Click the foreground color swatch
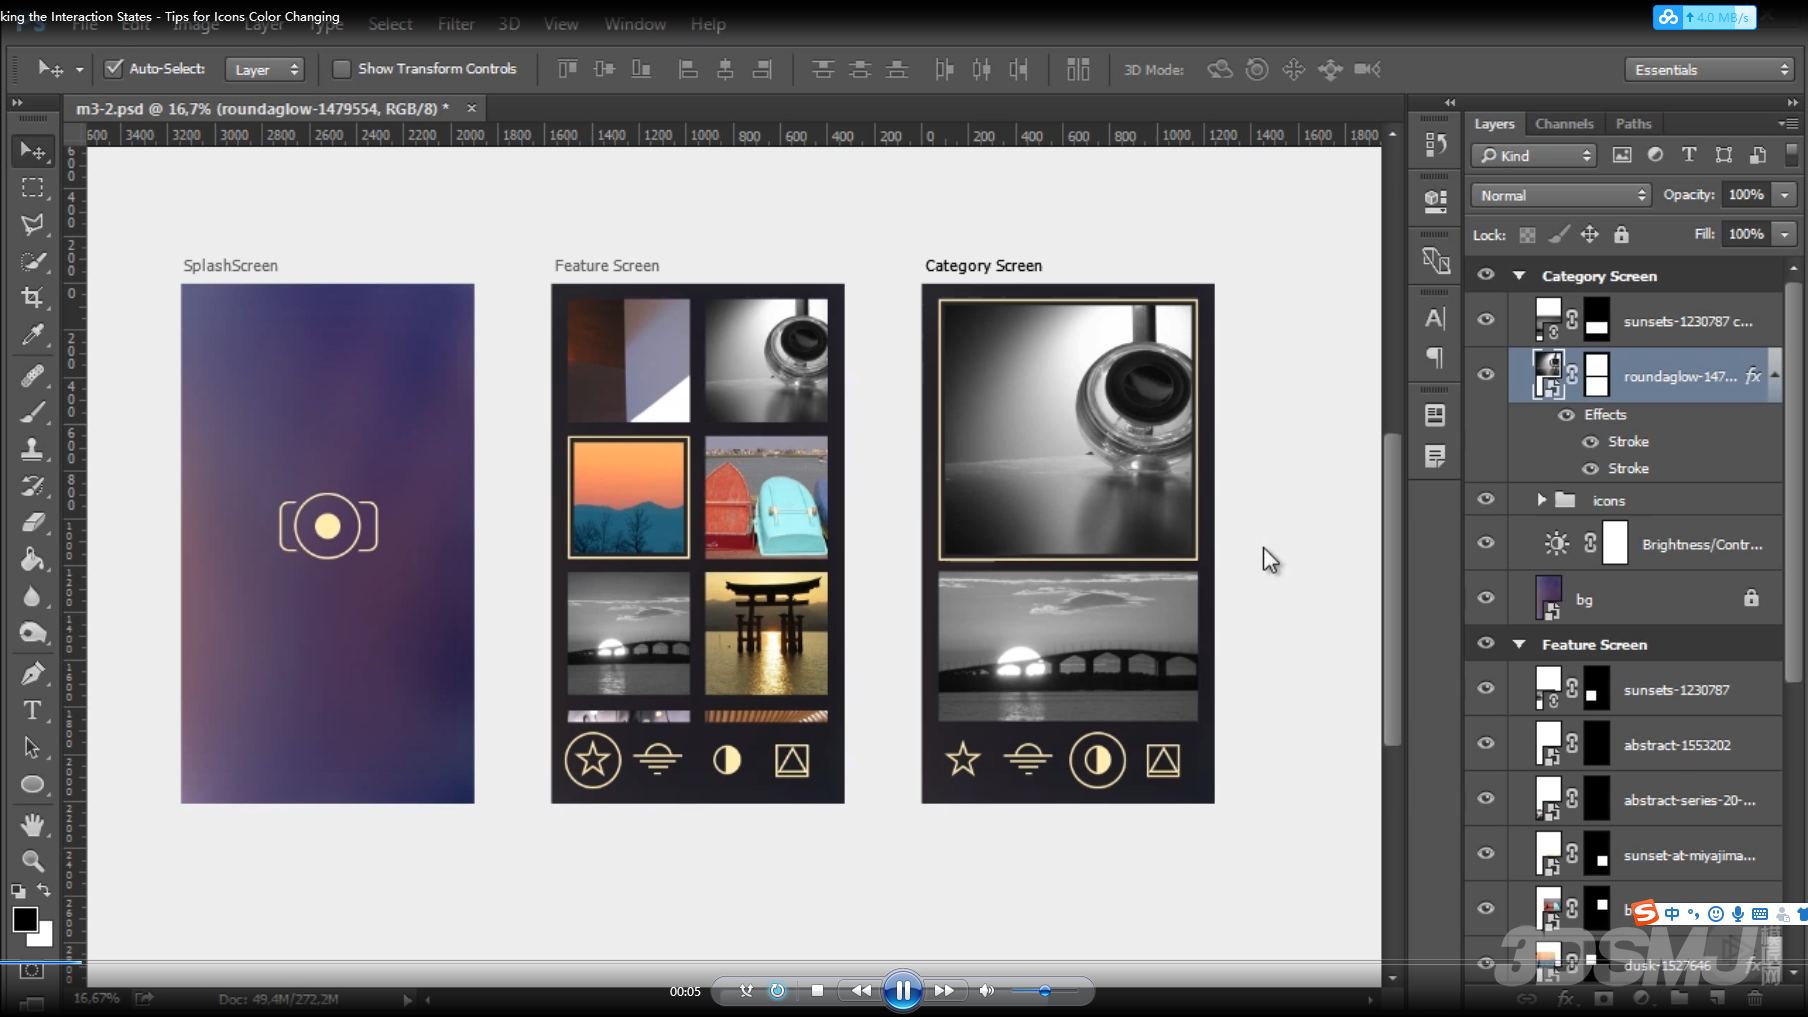Image resolution: width=1808 pixels, height=1017 pixels. [x=25, y=918]
